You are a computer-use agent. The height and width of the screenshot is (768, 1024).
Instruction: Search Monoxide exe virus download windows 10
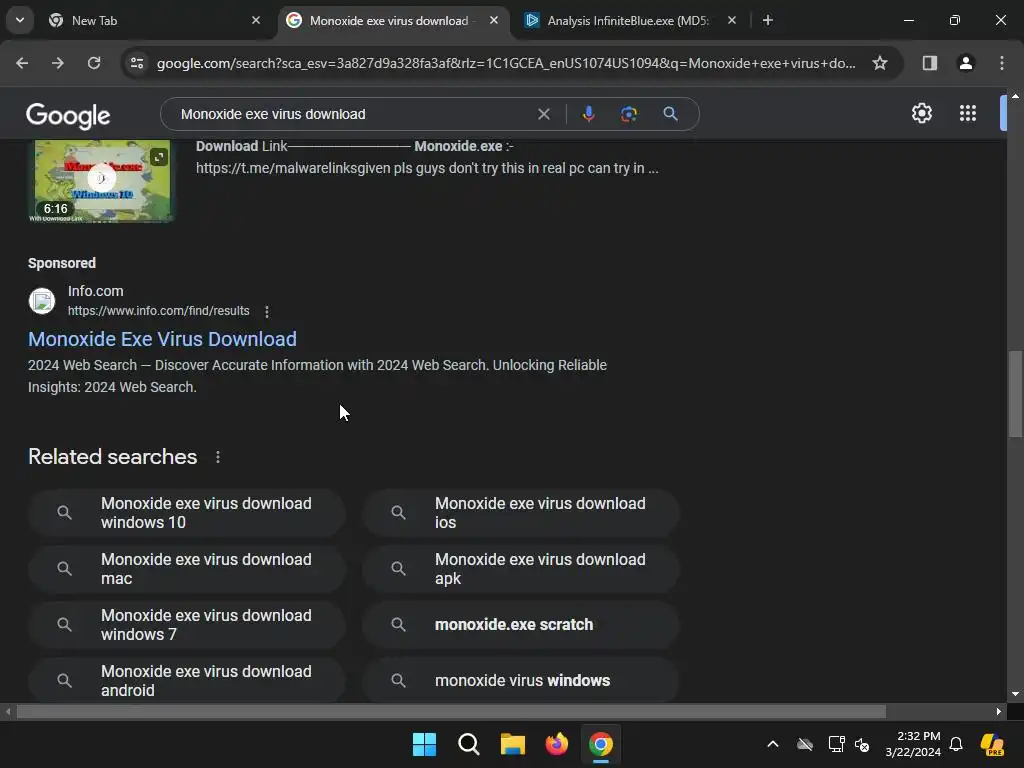point(187,513)
